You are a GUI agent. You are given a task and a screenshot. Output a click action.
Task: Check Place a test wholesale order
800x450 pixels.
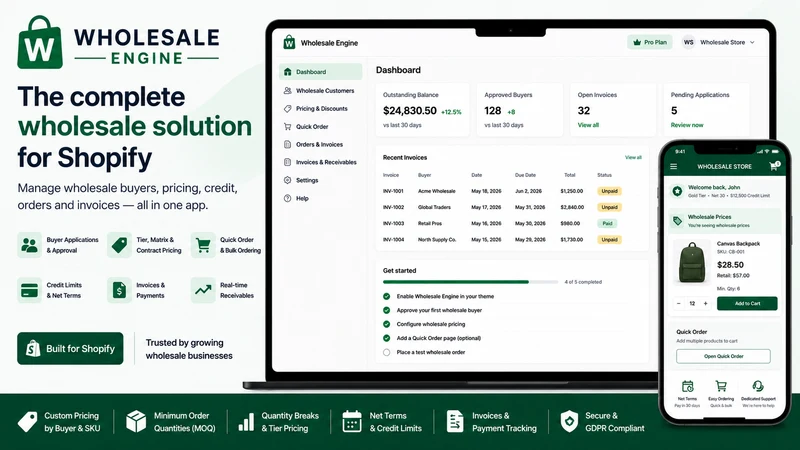point(387,352)
